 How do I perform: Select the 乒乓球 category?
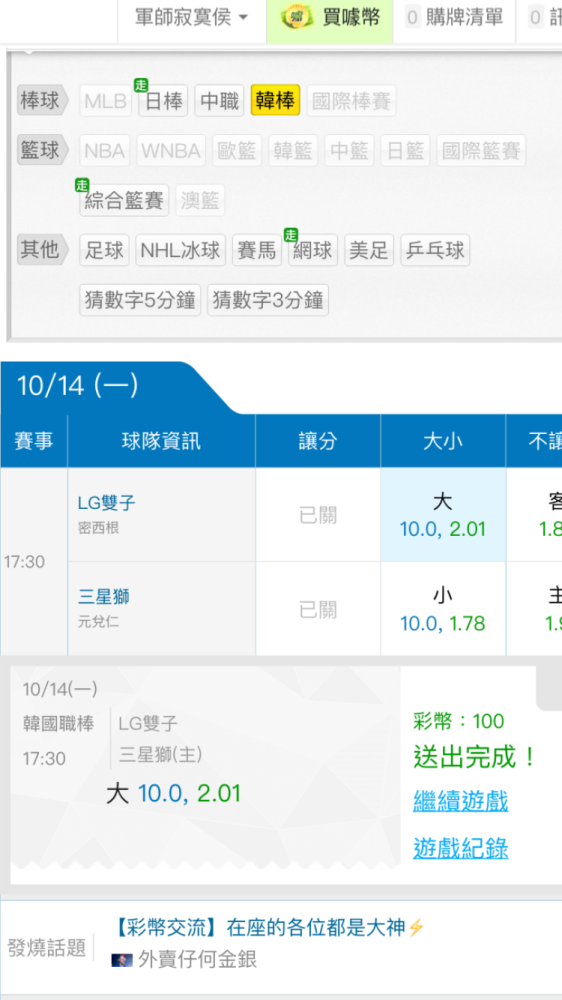[436, 250]
